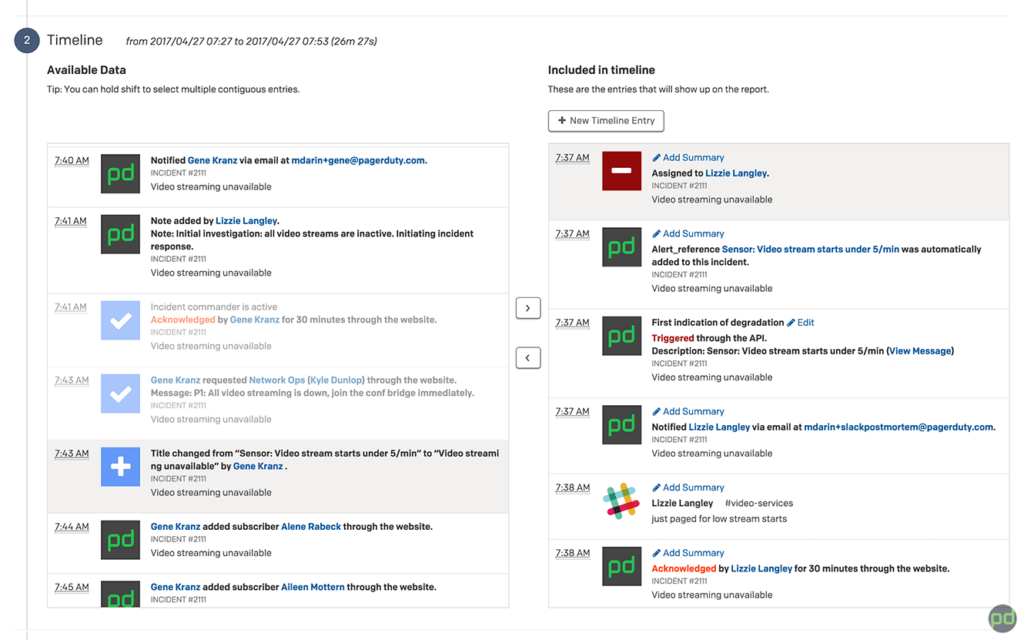
Task: Open the View Message link
Action: 920,351
